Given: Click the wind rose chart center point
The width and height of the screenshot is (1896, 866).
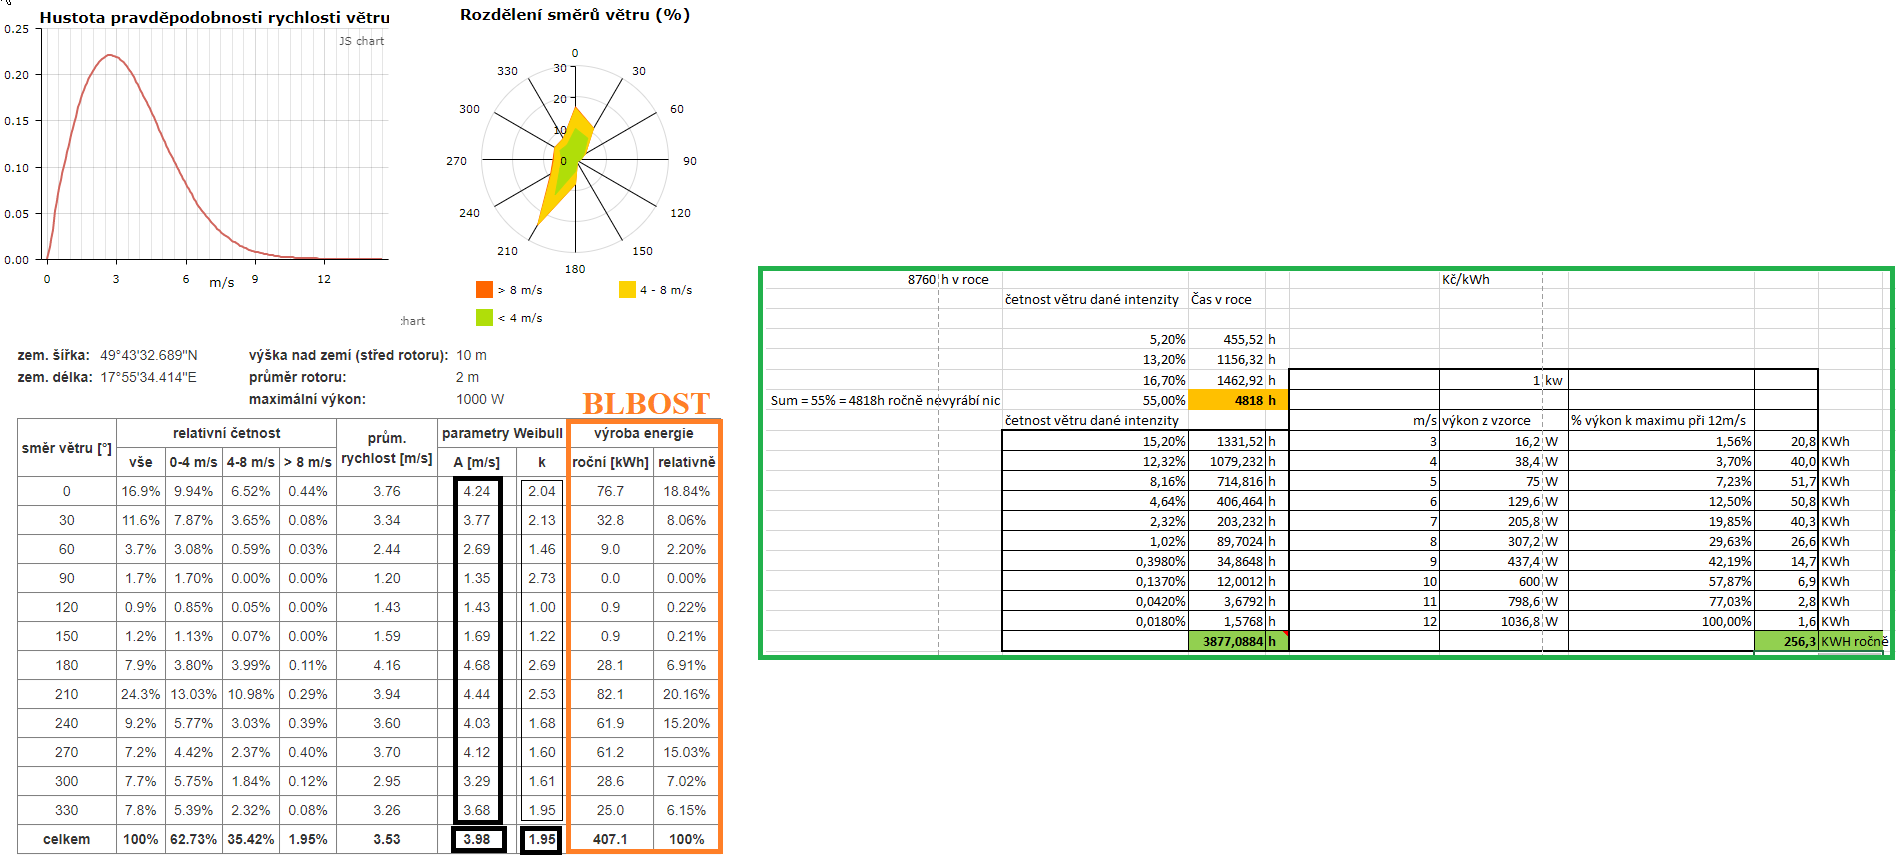Looking at the screenshot, I should (x=575, y=160).
